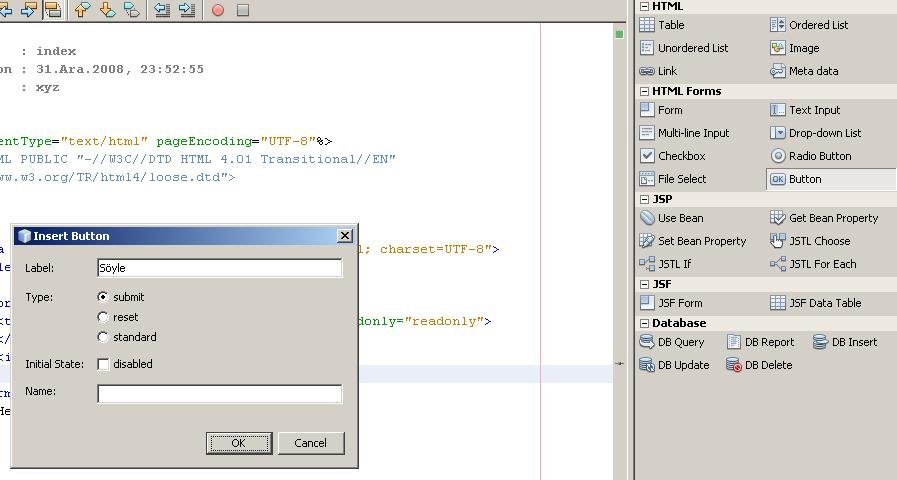This screenshot has width=897, height=480.
Task: Stop macro recording square icon
Action: pos(243,10)
